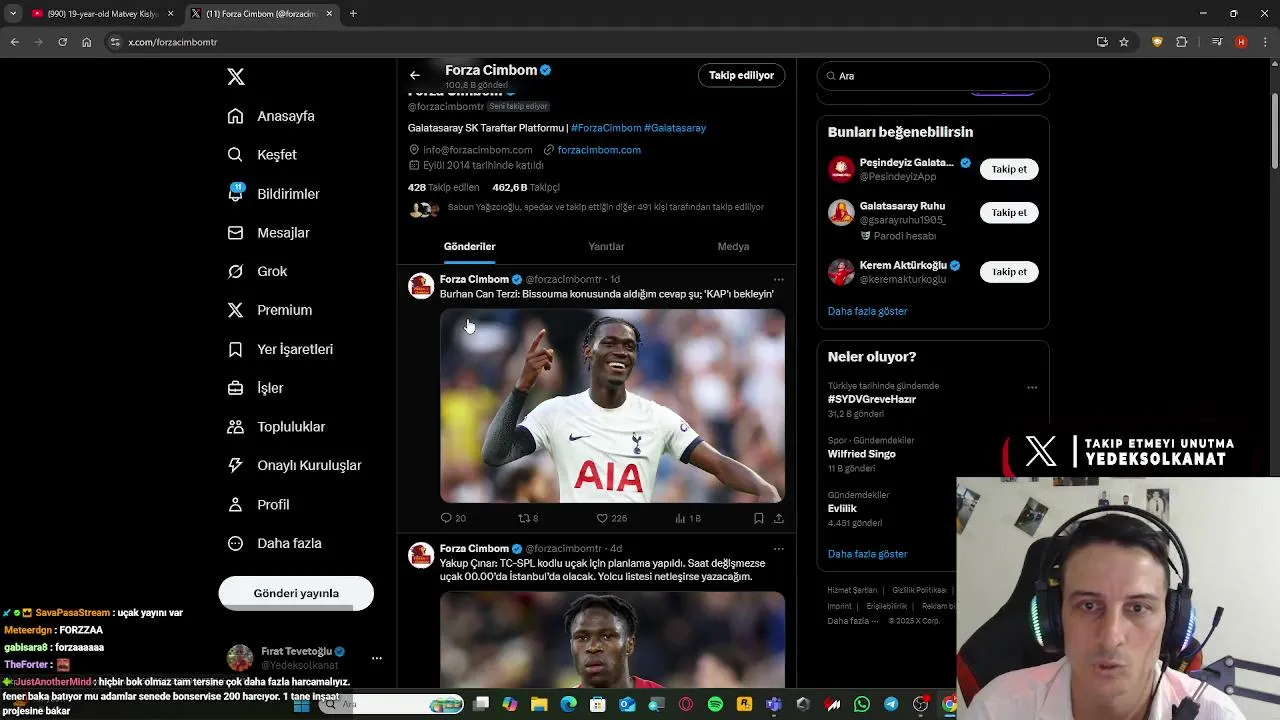Open Keşfet (Explore) in sidebar

point(262,155)
